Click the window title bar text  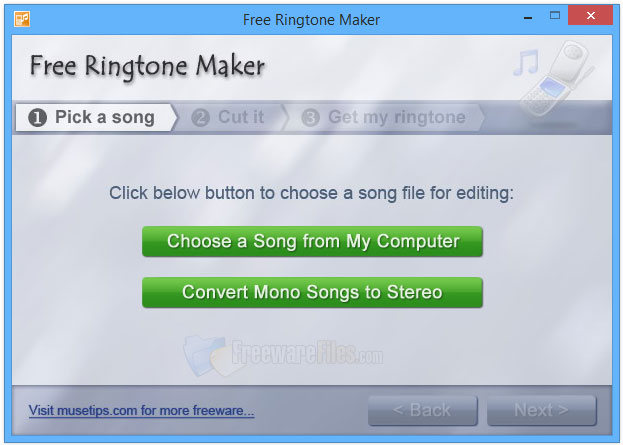(312, 20)
